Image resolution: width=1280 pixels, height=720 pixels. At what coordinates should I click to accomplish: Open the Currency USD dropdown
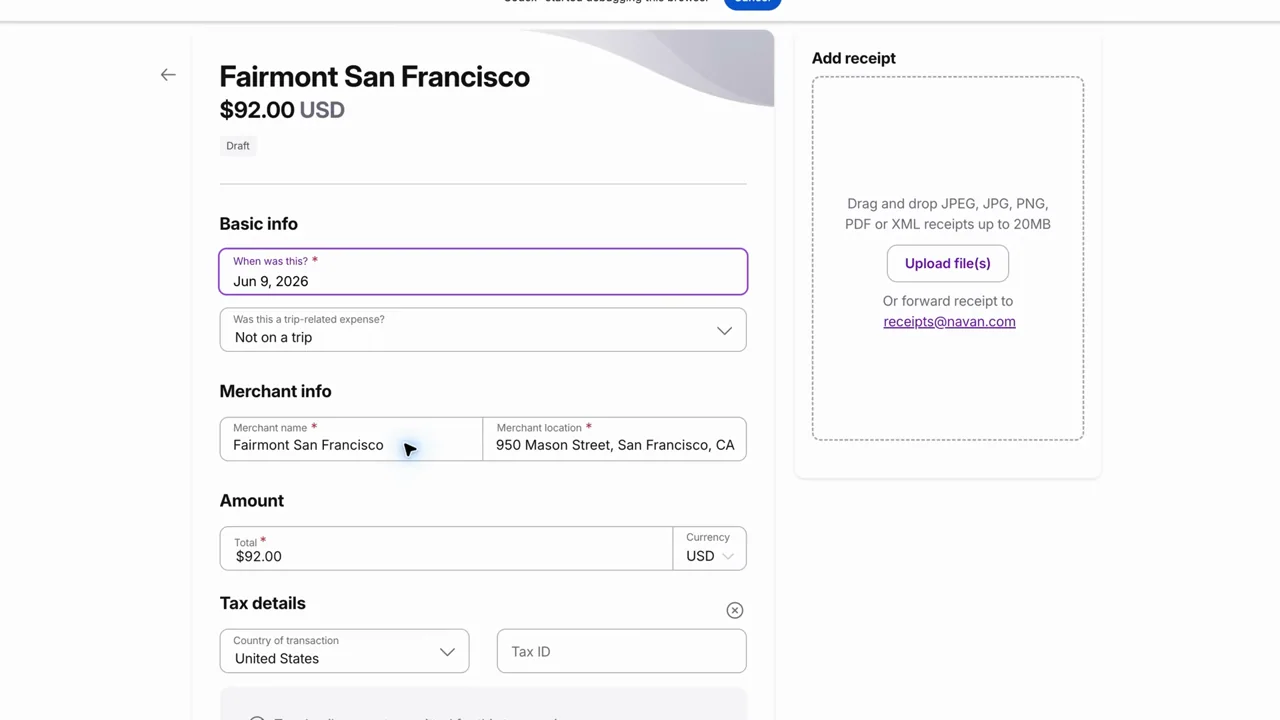coord(710,549)
